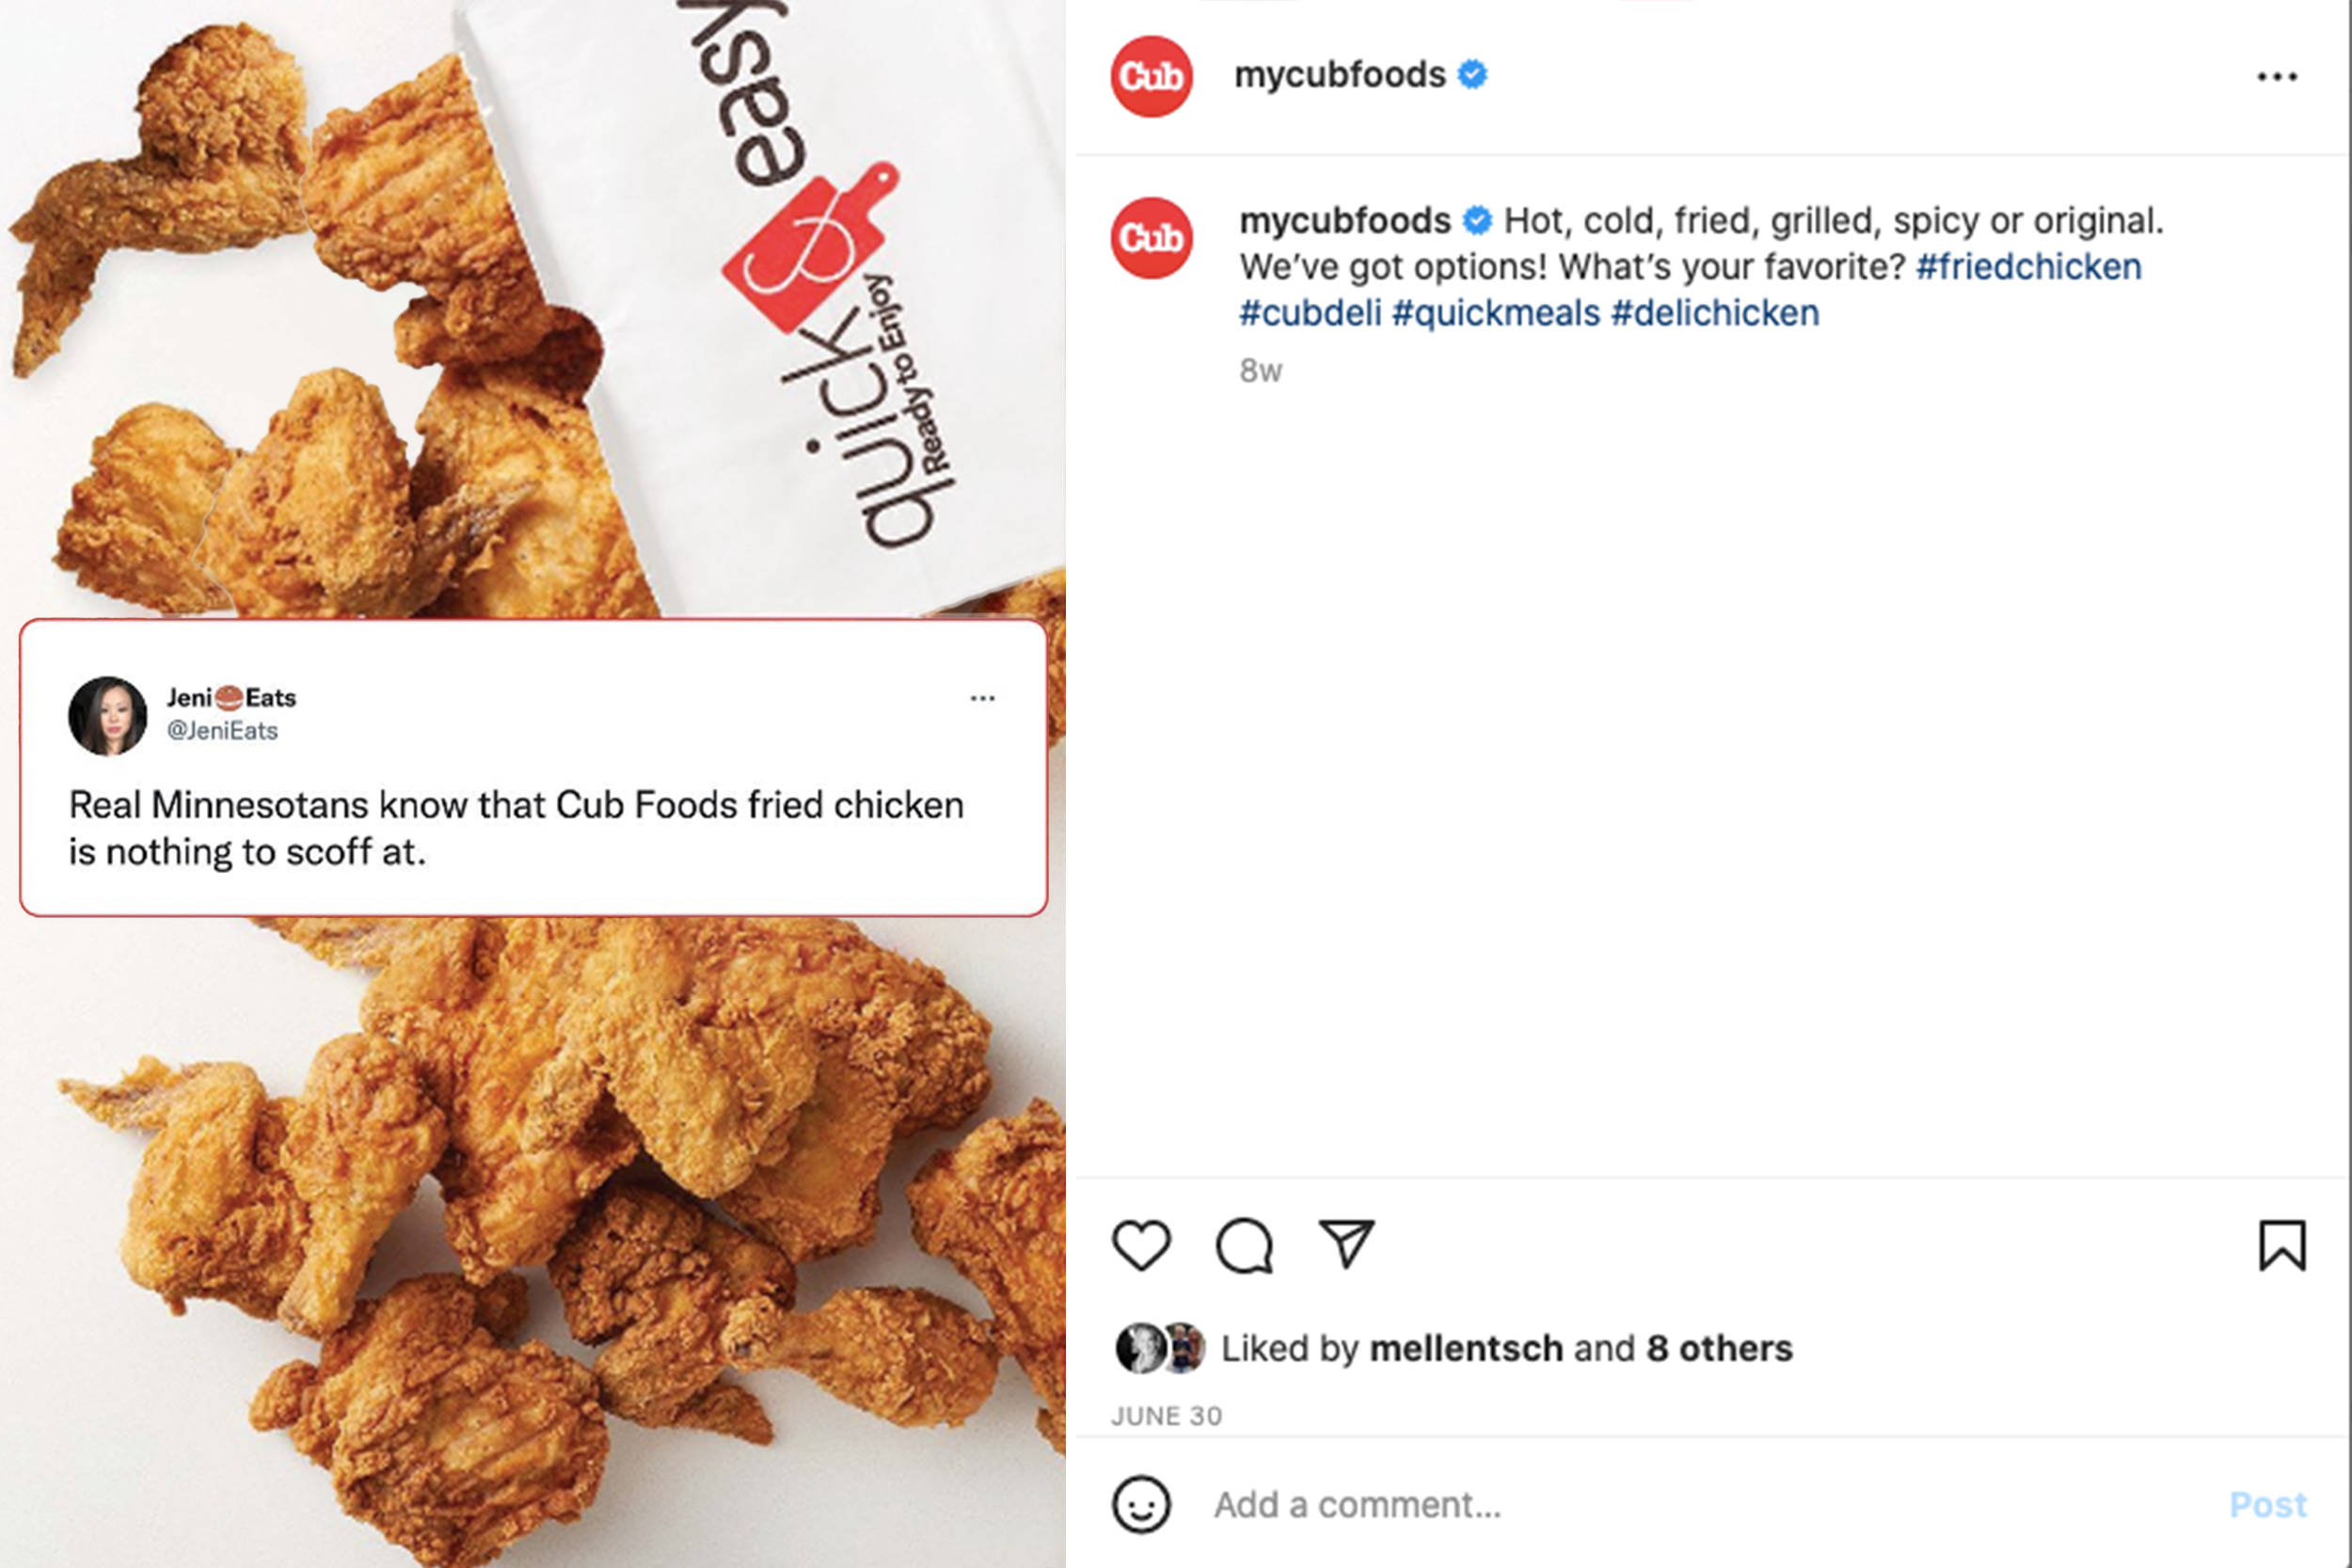Open comments via speech bubble icon
2352x1568 pixels.
tap(1244, 1246)
